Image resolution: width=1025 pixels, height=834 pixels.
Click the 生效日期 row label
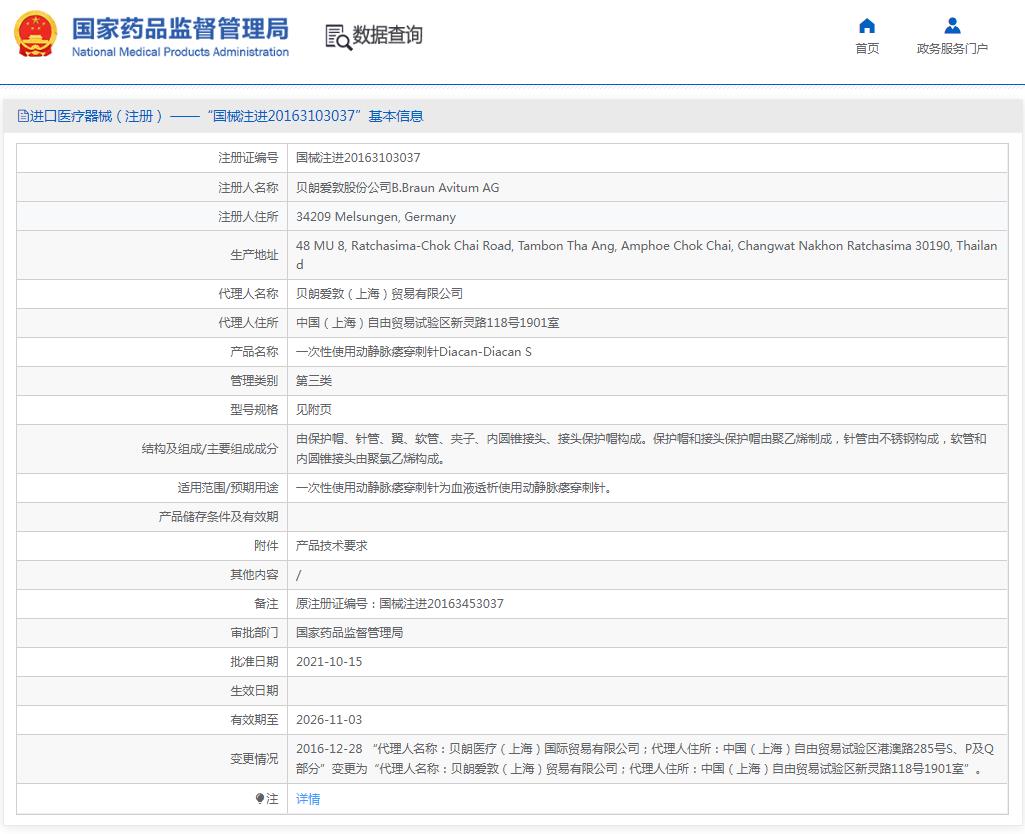254,691
